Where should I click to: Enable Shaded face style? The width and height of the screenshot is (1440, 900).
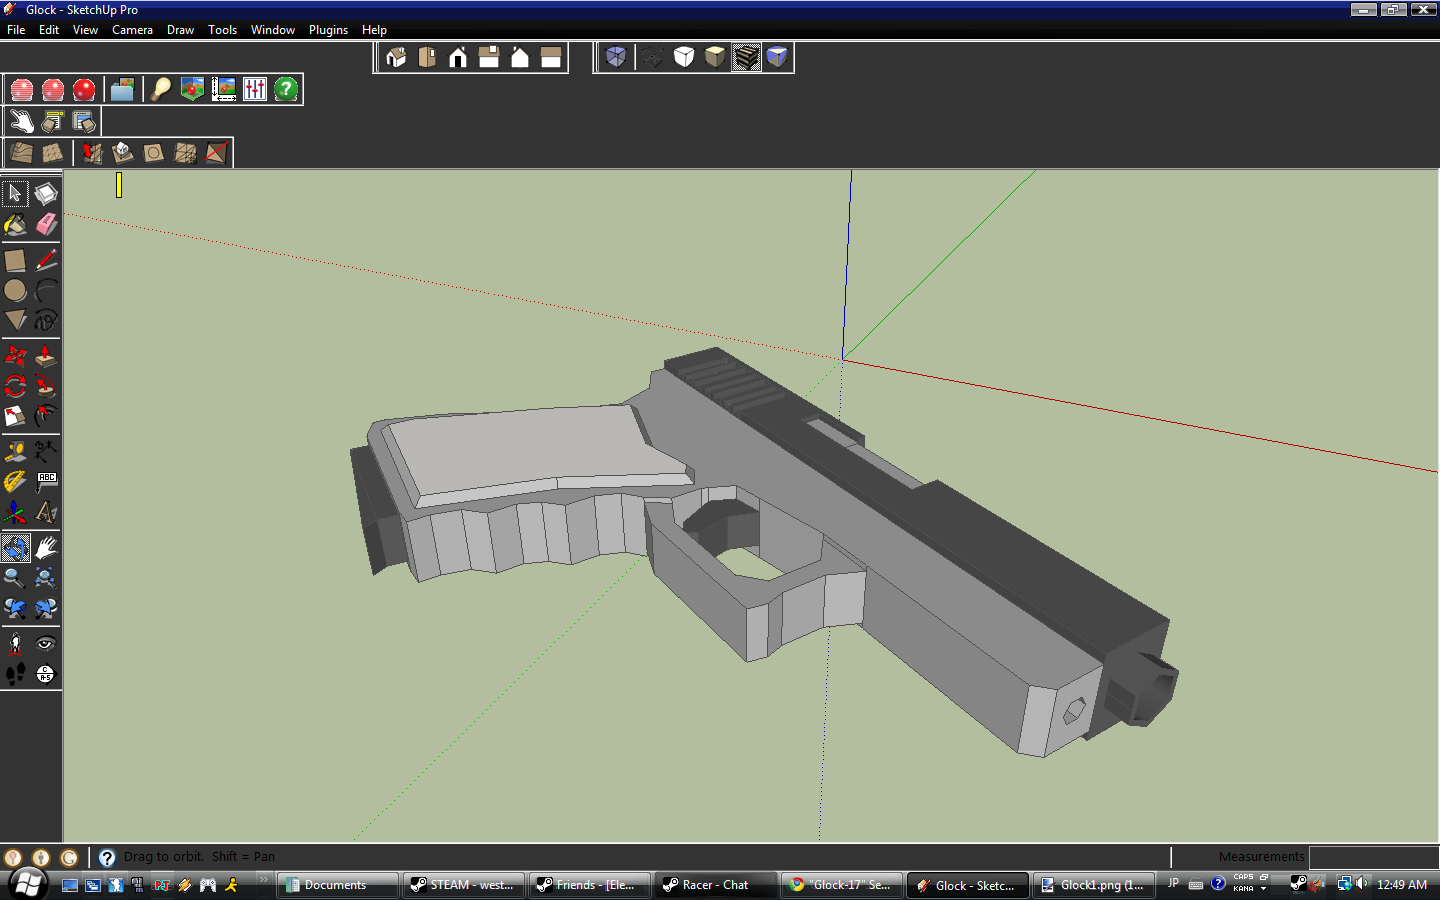coord(715,57)
